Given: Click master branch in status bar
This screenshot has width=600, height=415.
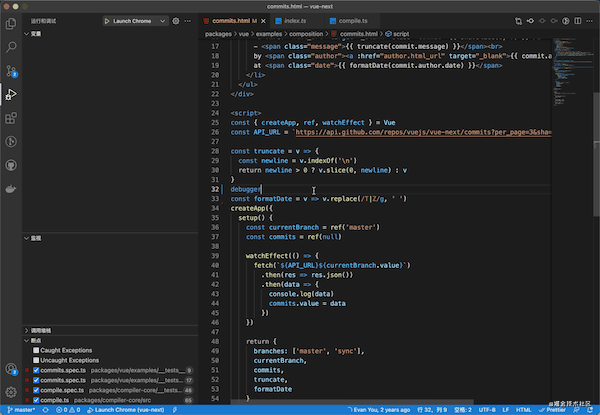Looking at the screenshot, I should [x=21, y=410].
